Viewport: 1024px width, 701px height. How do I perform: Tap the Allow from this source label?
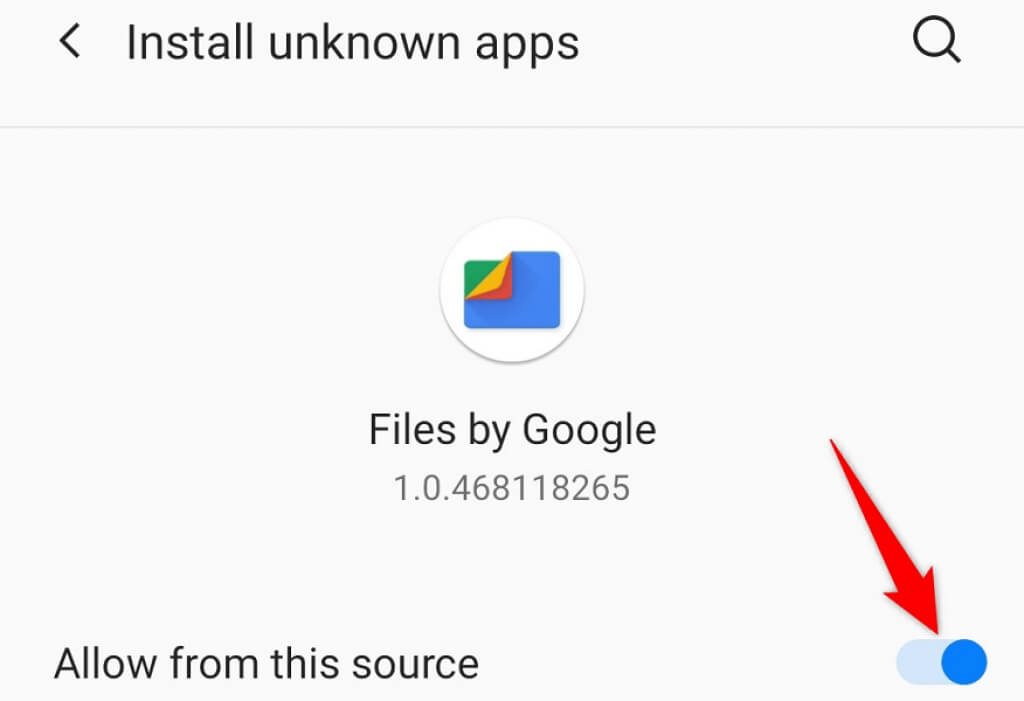(x=266, y=664)
